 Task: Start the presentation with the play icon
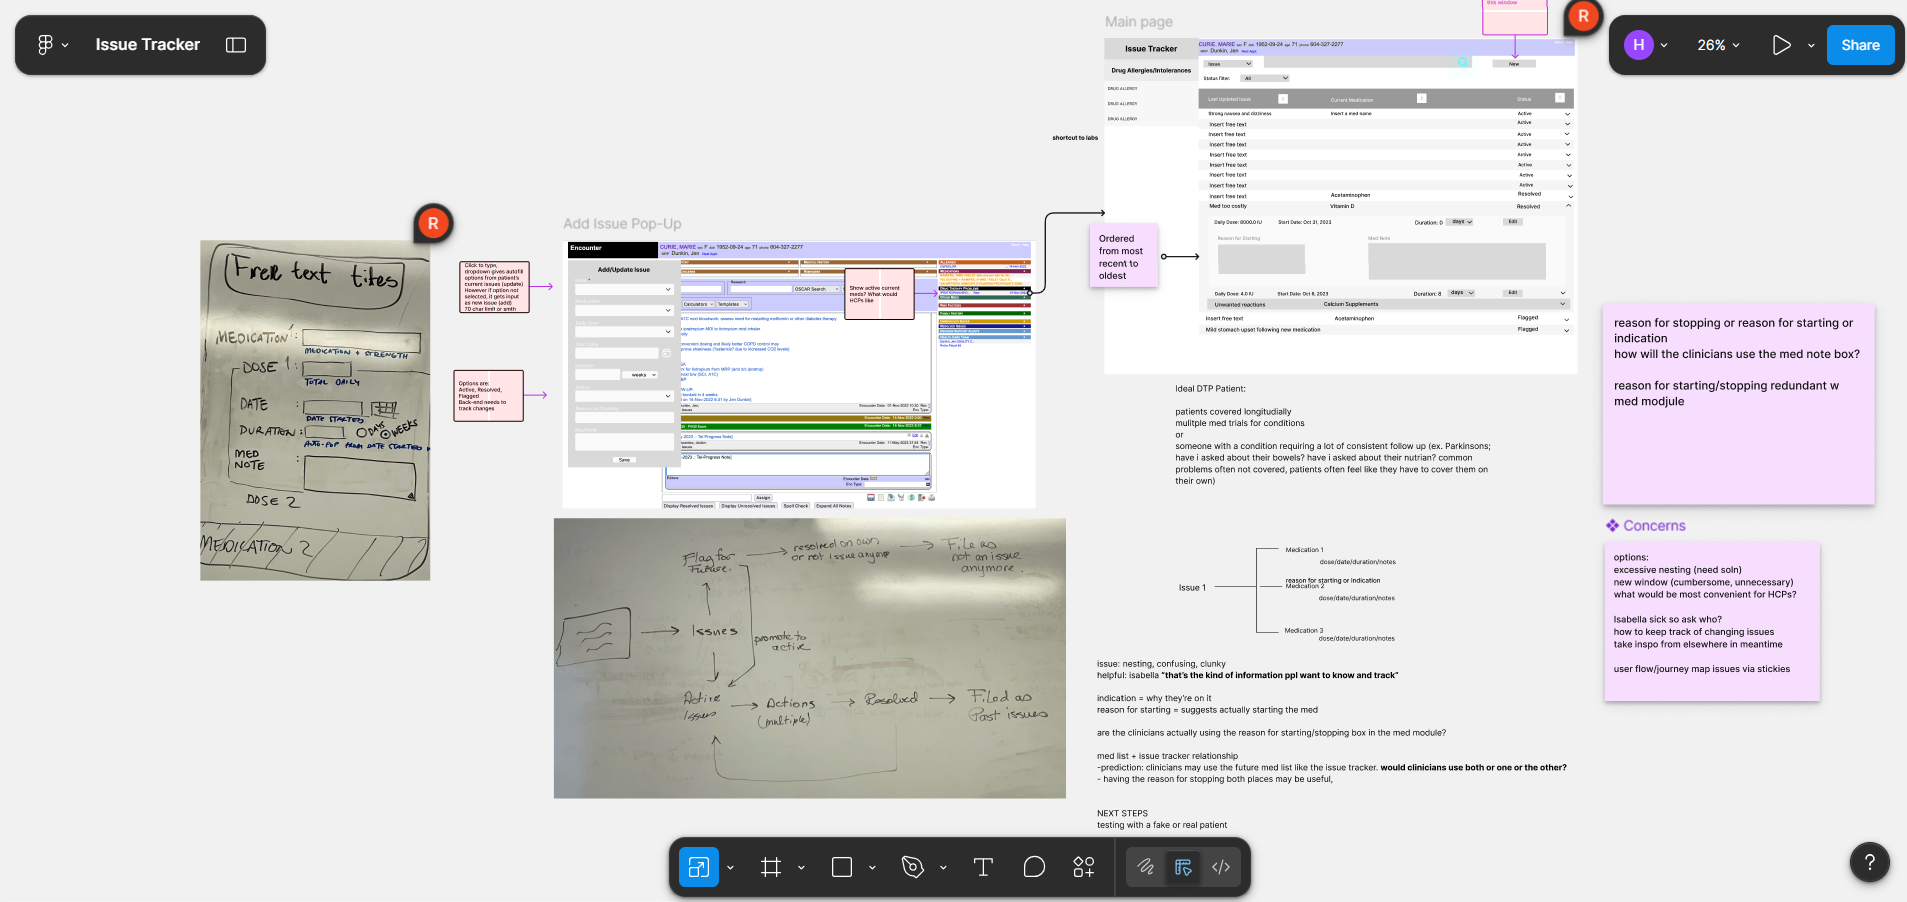pyautogui.click(x=1781, y=45)
